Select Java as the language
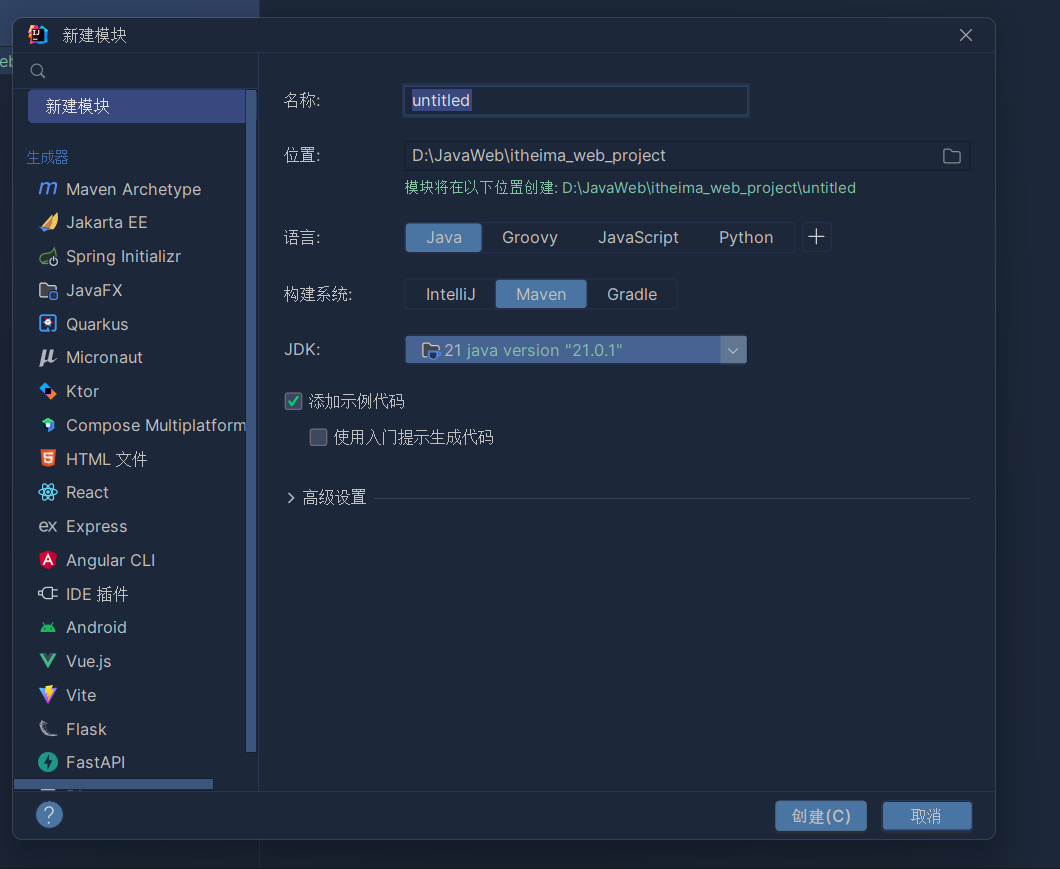The image size is (1060, 869). (443, 237)
